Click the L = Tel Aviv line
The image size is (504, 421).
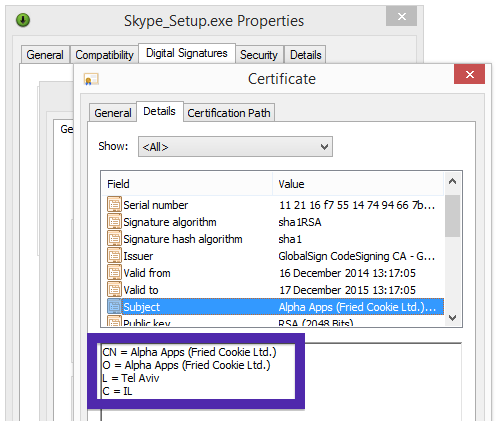[x=131, y=378]
